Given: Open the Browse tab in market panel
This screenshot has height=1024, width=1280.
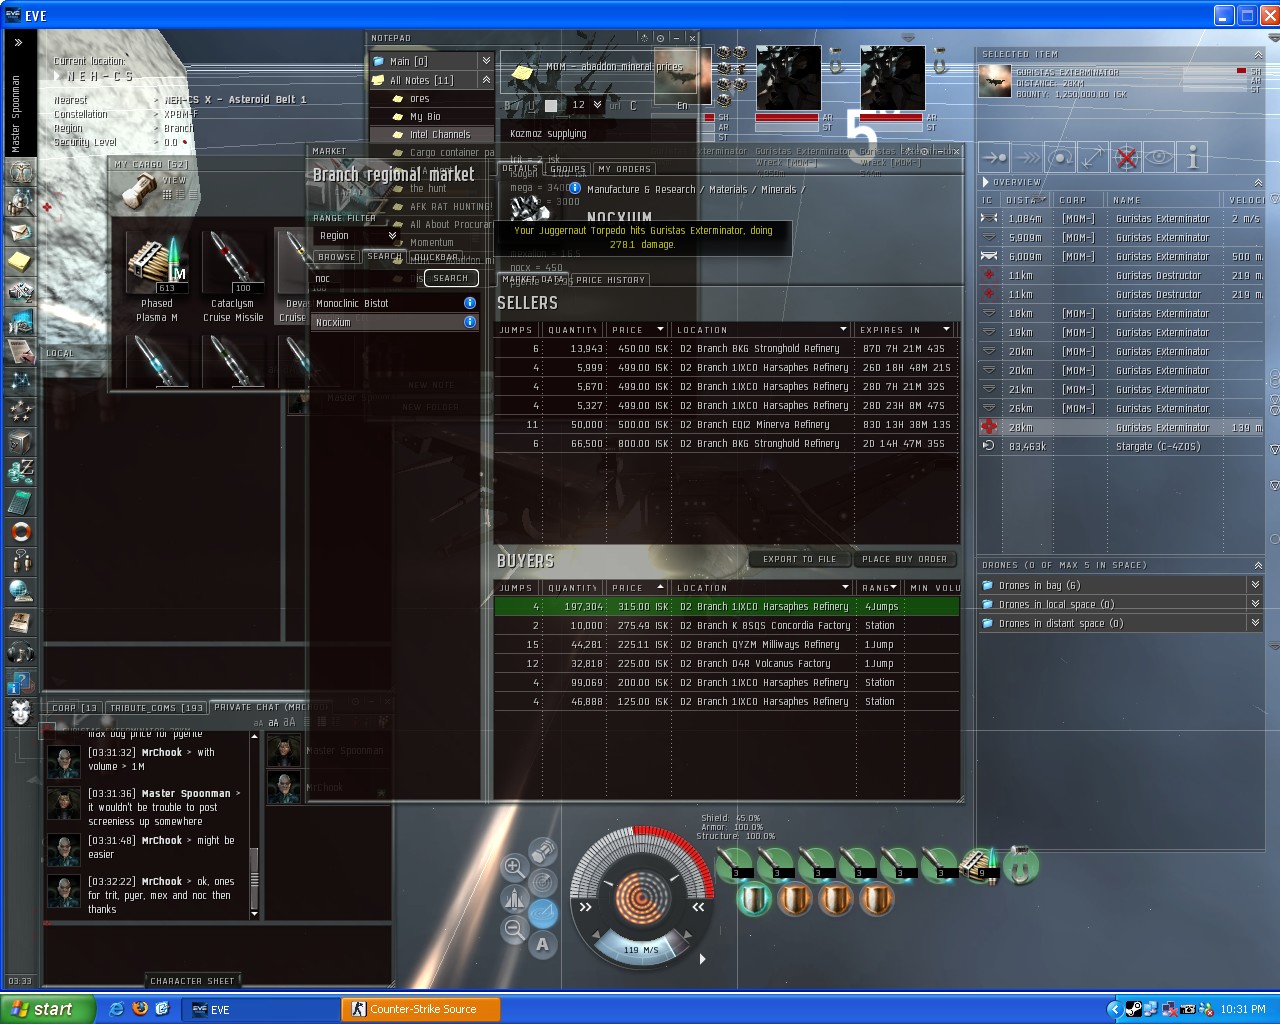Looking at the screenshot, I should (x=336, y=257).
